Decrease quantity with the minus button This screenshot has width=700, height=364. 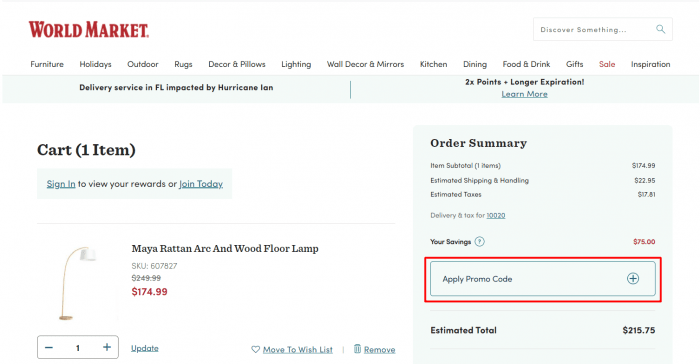point(49,347)
